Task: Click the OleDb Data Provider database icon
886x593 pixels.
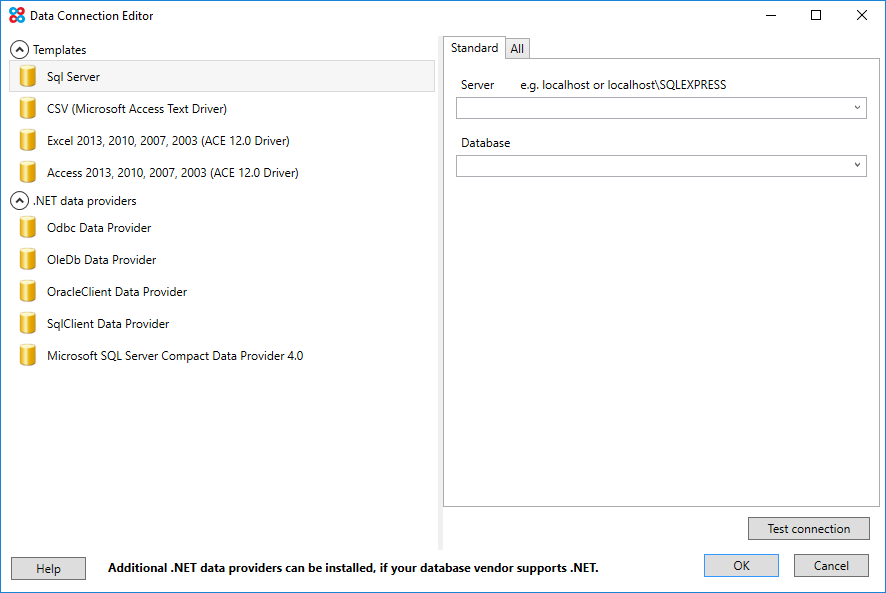Action: coord(27,259)
